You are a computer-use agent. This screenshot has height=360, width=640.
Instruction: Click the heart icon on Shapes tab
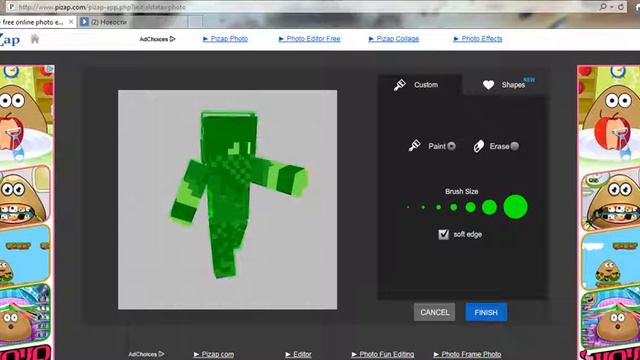488,85
